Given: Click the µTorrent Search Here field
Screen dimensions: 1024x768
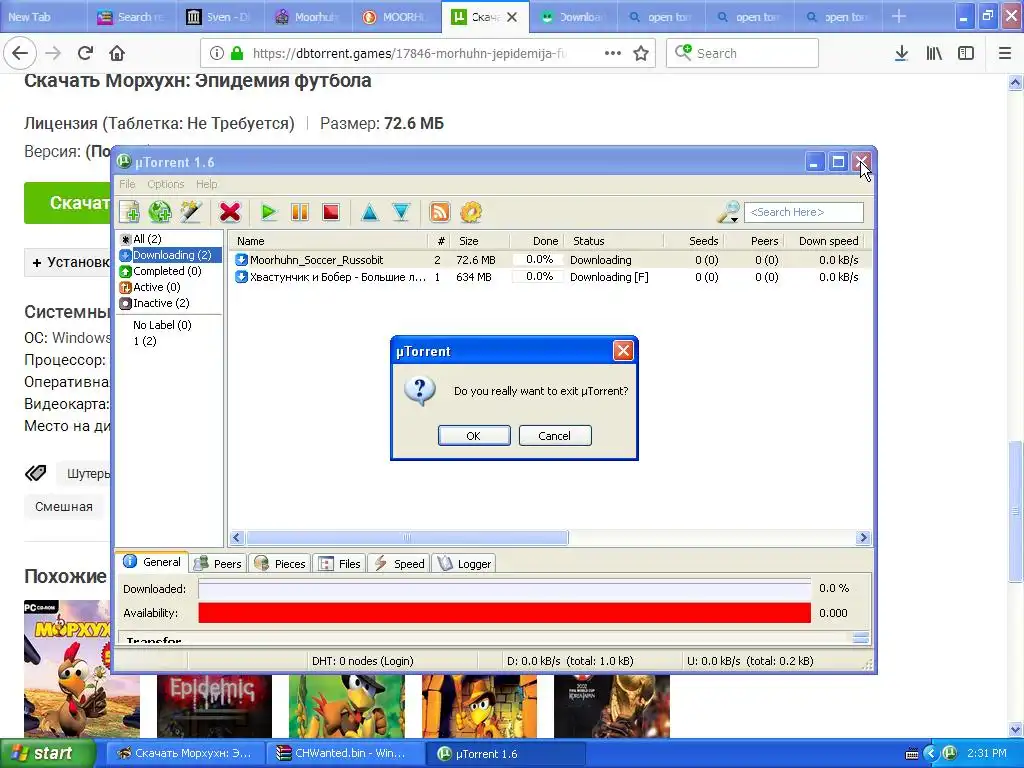Looking at the screenshot, I should click(804, 212).
